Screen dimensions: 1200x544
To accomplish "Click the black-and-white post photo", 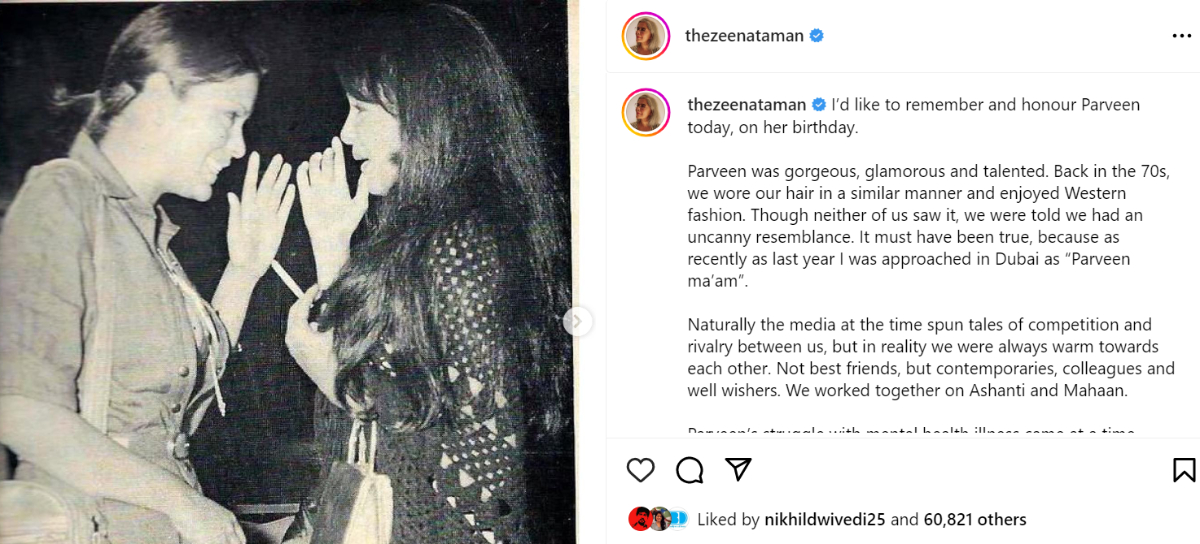I will (x=288, y=272).
